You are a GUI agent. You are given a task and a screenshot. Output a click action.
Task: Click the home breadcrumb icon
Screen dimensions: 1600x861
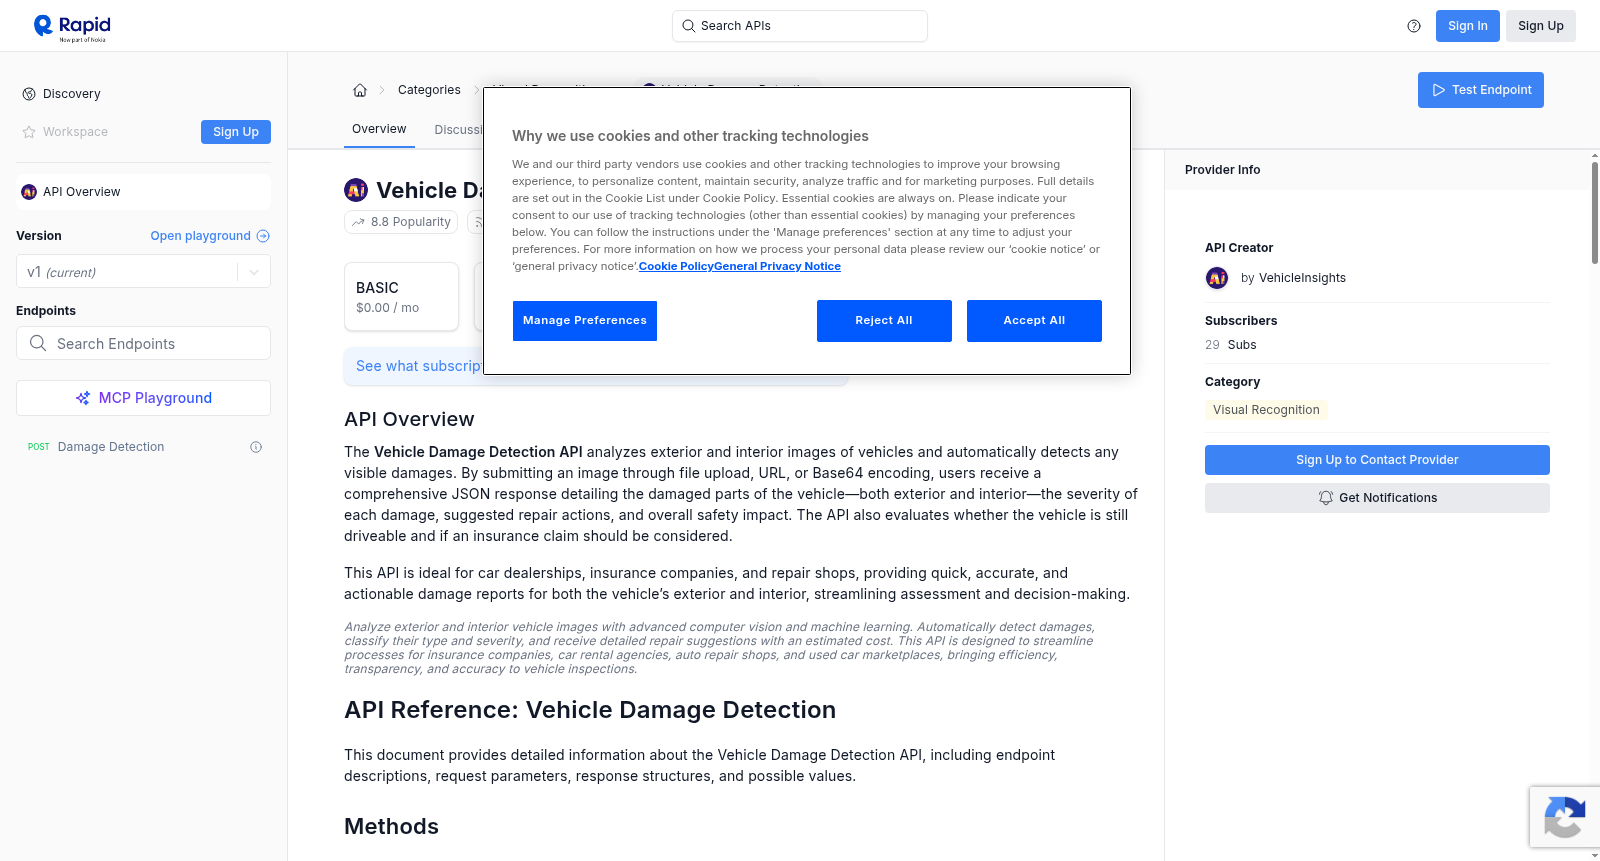(x=360, y=90)
